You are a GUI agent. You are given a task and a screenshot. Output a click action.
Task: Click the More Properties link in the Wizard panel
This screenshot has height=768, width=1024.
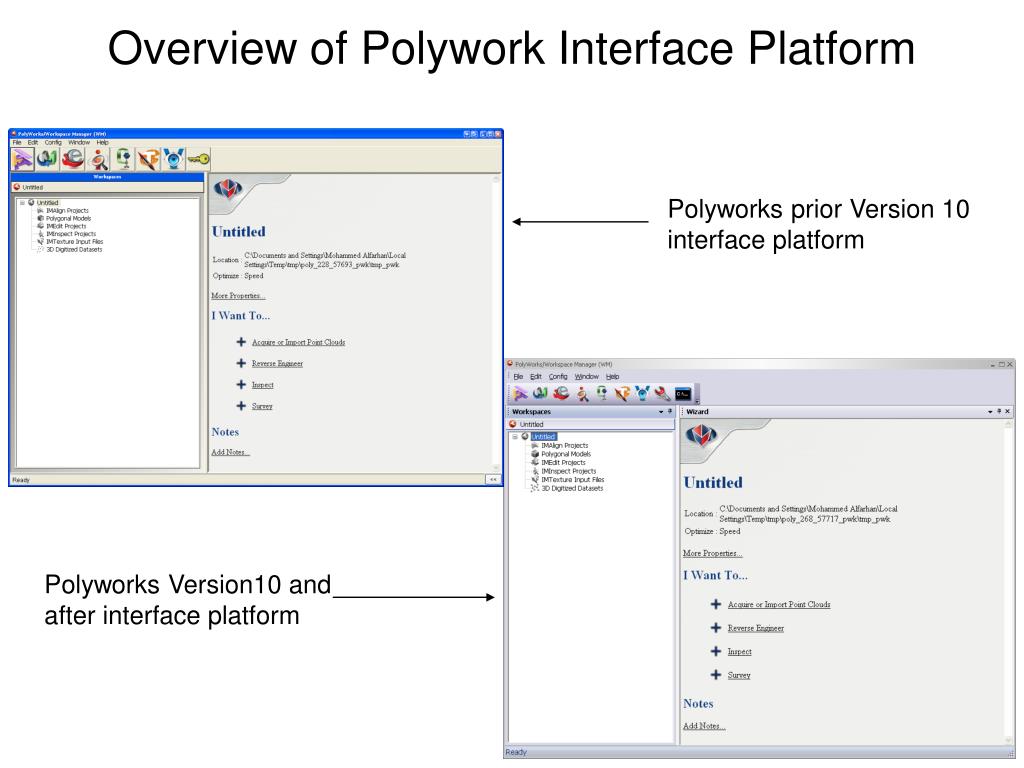click(712, 553)
